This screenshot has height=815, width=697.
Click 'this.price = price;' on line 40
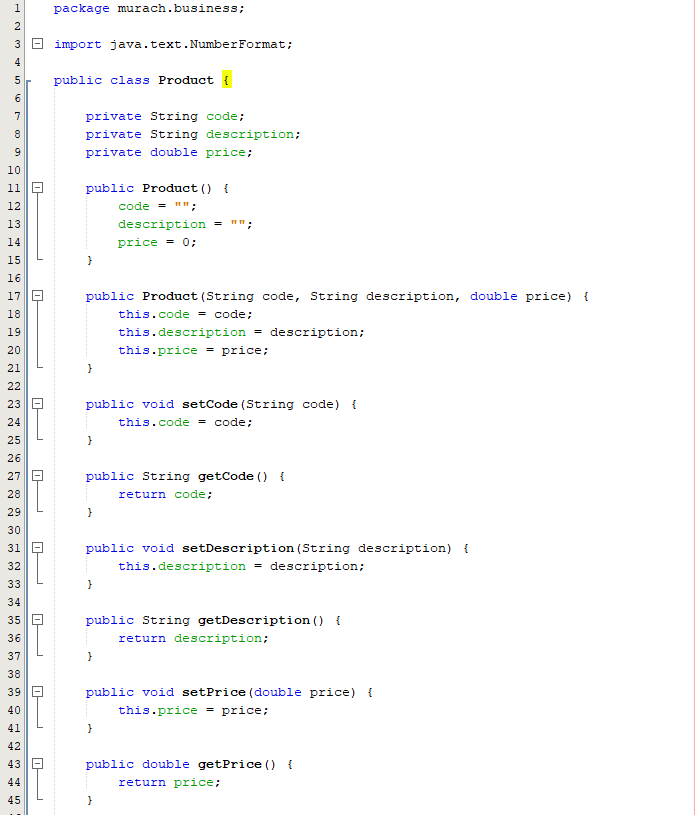193,711
